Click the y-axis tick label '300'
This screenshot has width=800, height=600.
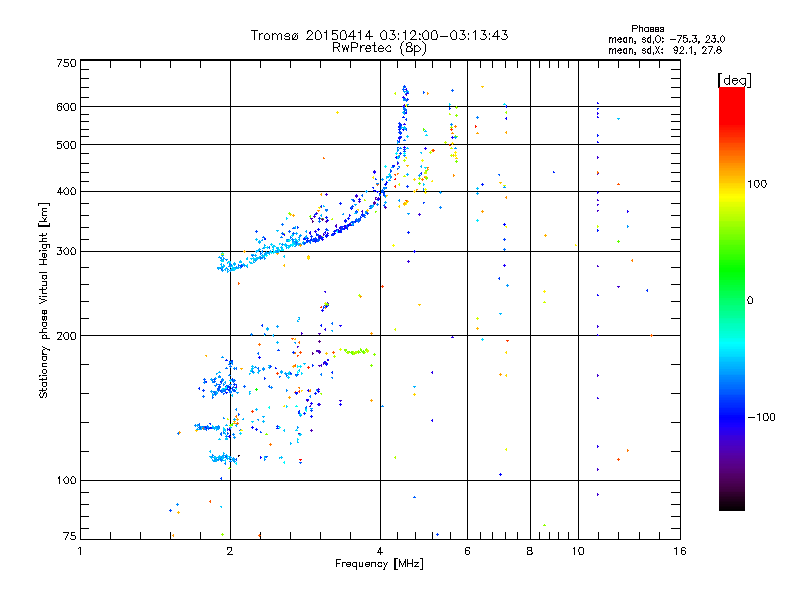(67, 252)
